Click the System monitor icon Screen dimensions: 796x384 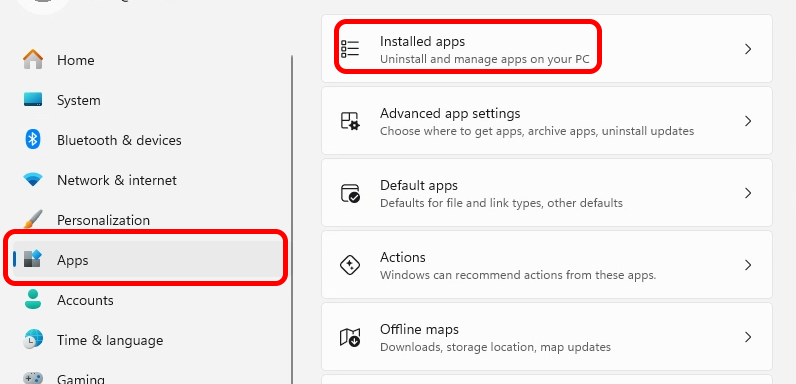click(x=33, y=99)
